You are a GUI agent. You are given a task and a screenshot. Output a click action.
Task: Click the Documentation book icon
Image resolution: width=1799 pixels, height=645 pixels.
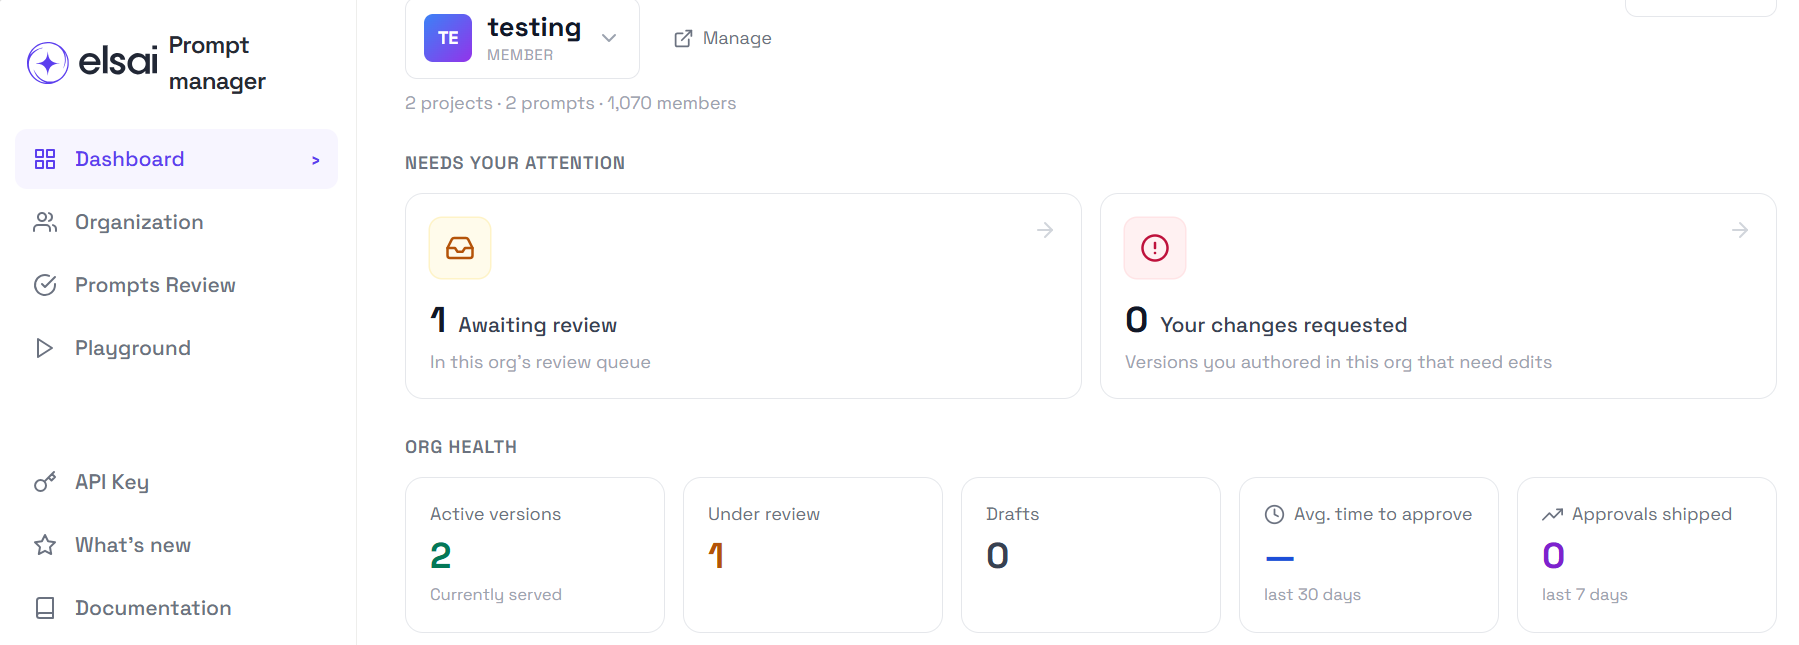(x=45, y=608)
